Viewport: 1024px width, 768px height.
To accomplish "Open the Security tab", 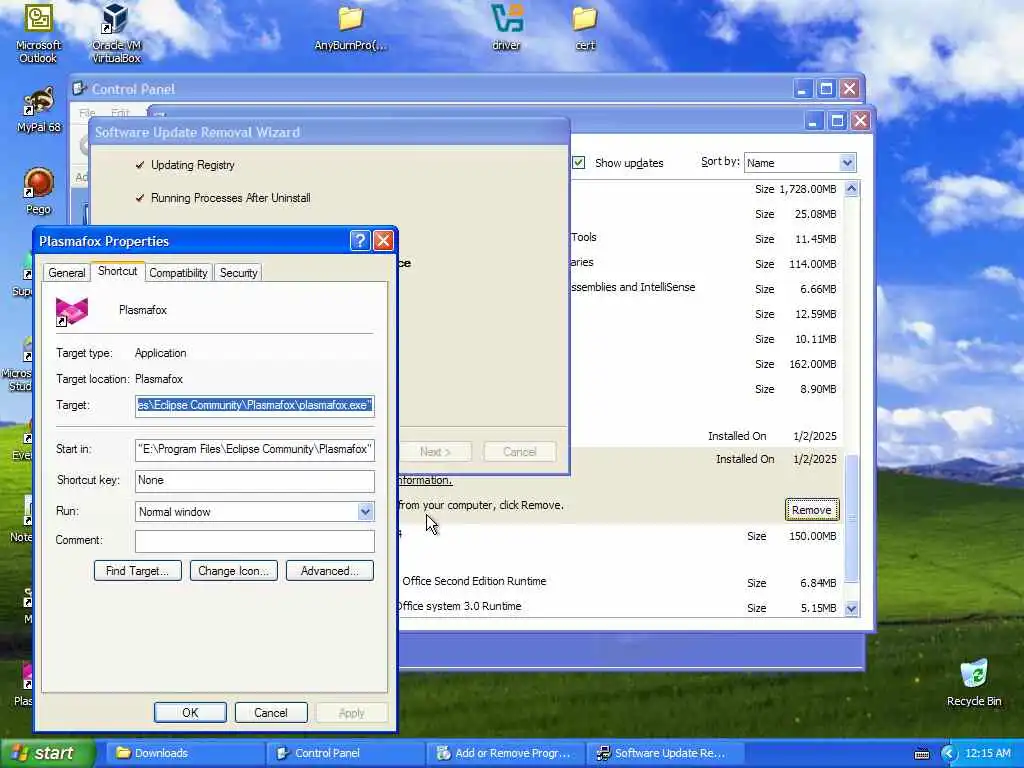I will click(238, 273).
